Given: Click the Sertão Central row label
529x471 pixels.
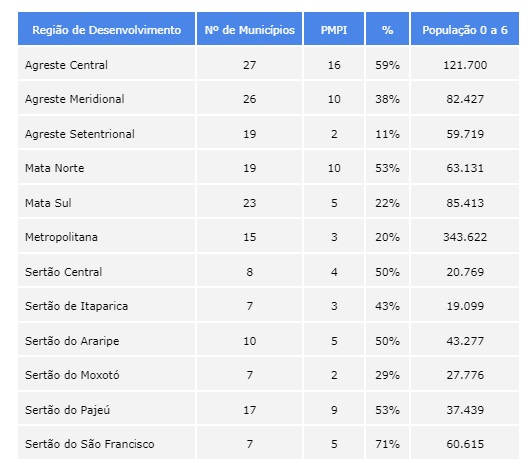Looking at the screenshot, I should (x=63, y=272).
